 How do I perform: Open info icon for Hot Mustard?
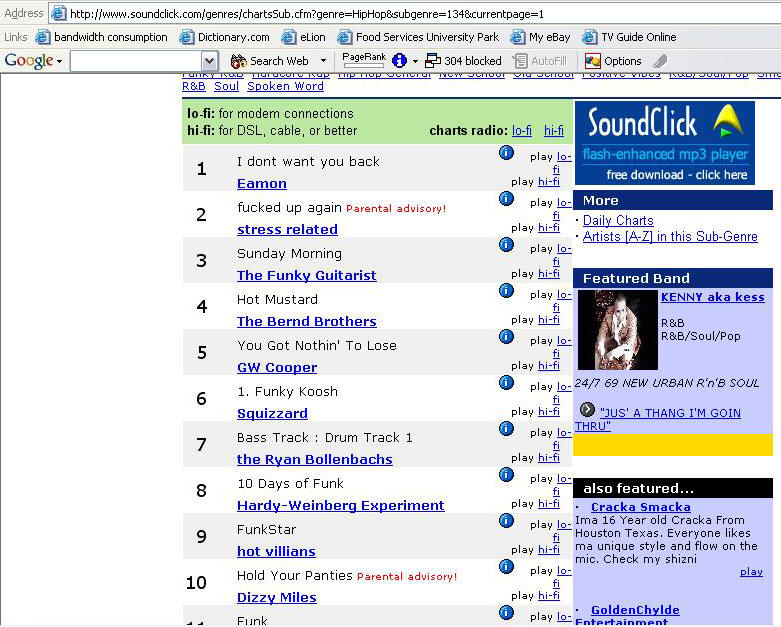[506, 290]
